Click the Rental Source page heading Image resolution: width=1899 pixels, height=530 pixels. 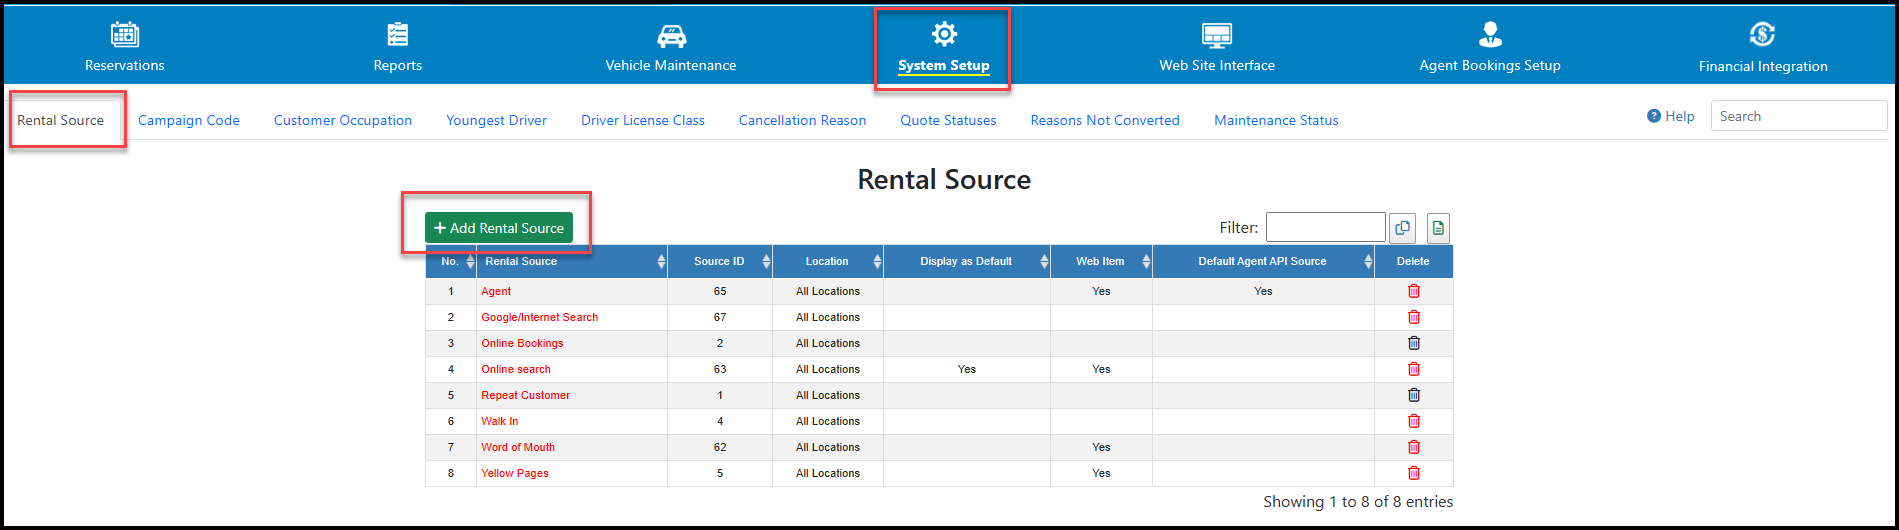coord(944,179)
